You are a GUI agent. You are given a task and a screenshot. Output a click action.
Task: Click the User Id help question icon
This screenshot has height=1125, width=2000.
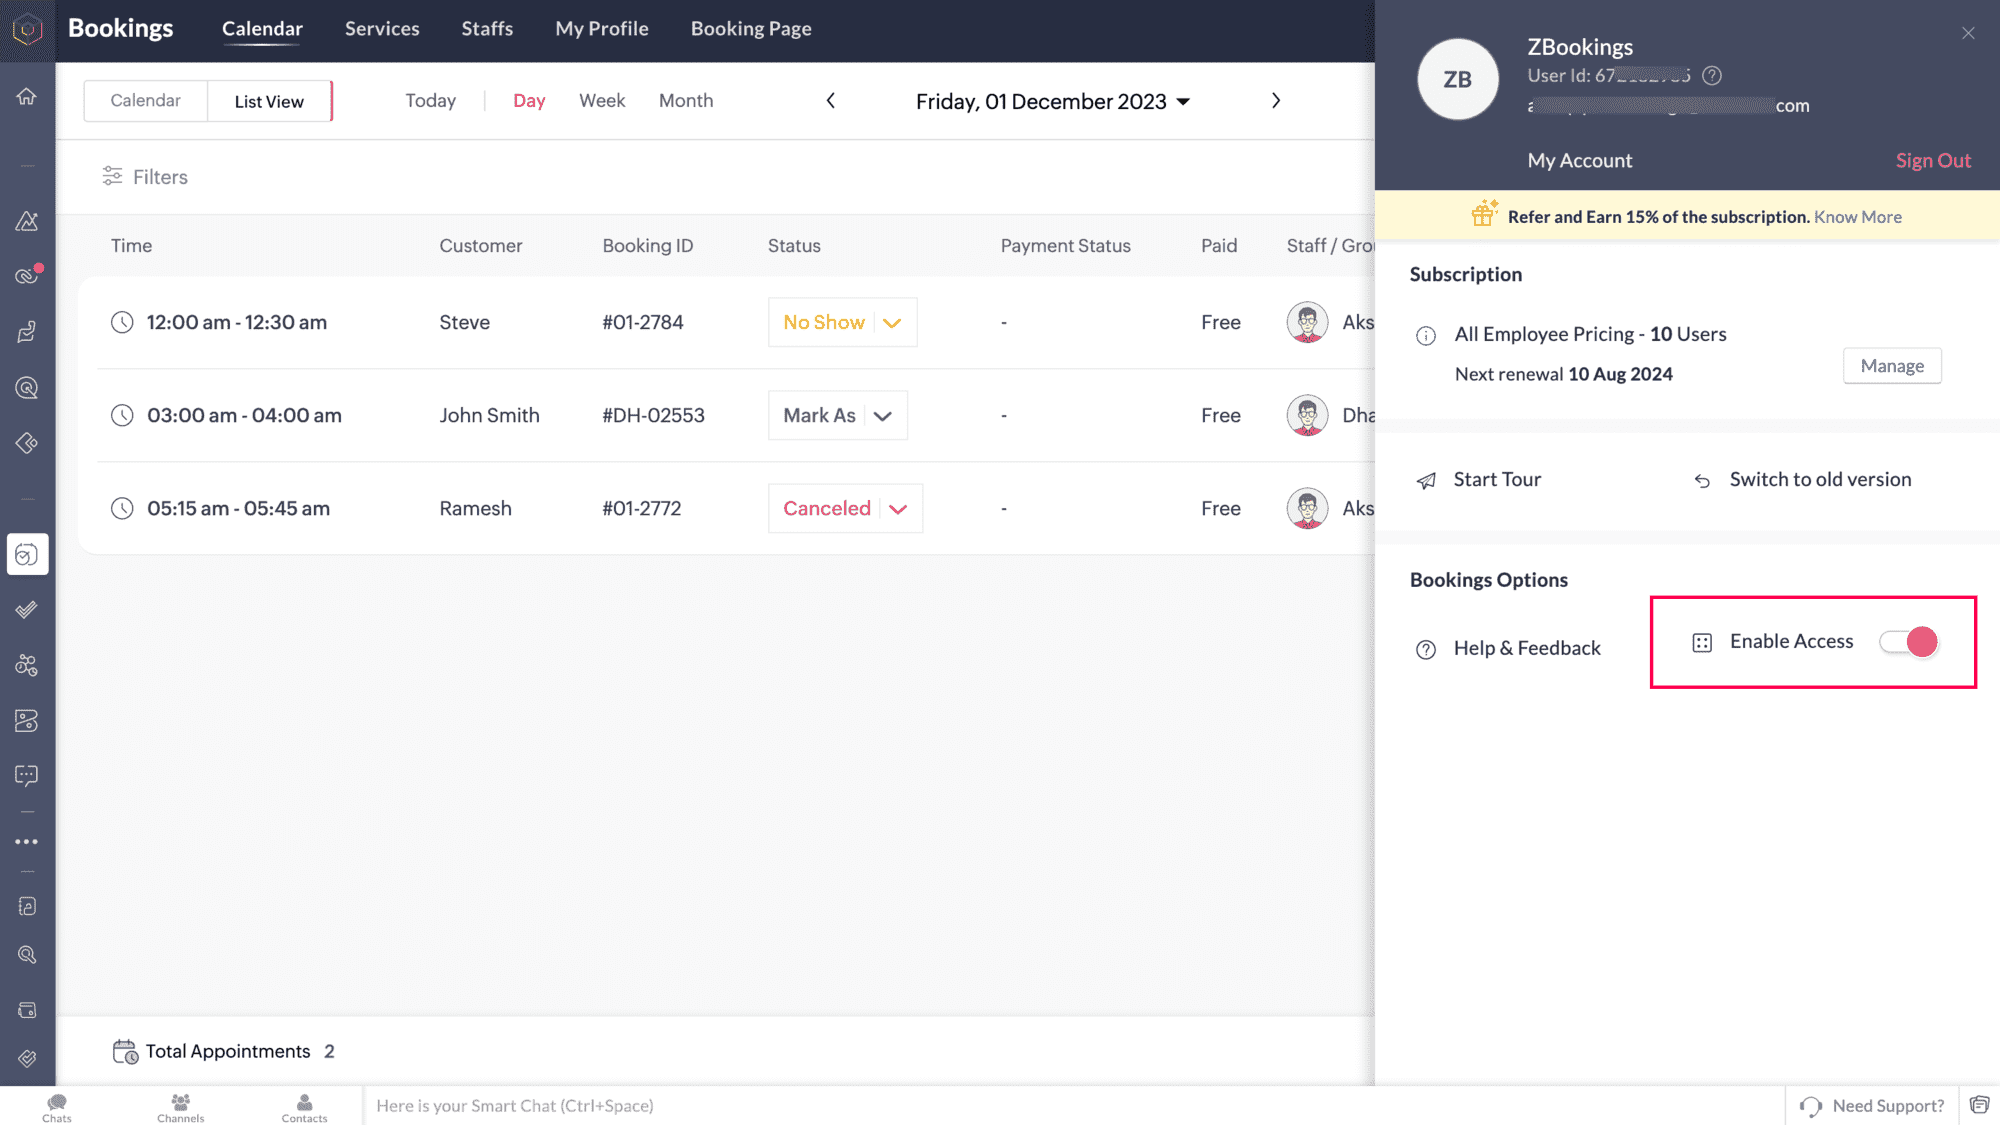(x=1712, y=76)
